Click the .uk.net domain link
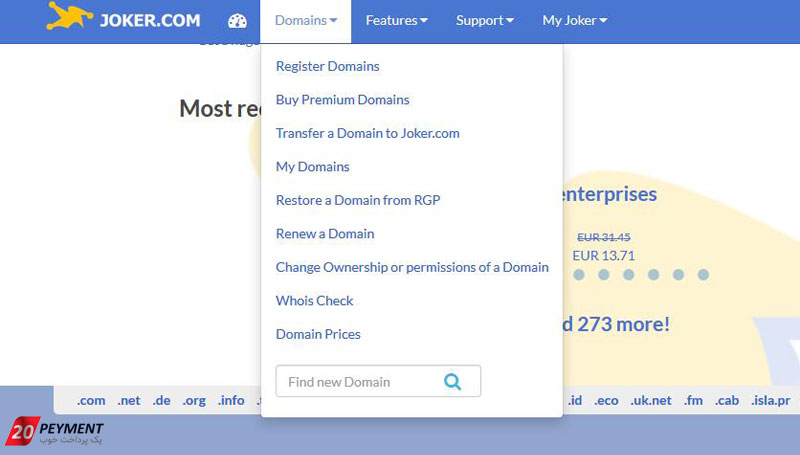Viewport: 800px width, 455px height. point(651,400)
